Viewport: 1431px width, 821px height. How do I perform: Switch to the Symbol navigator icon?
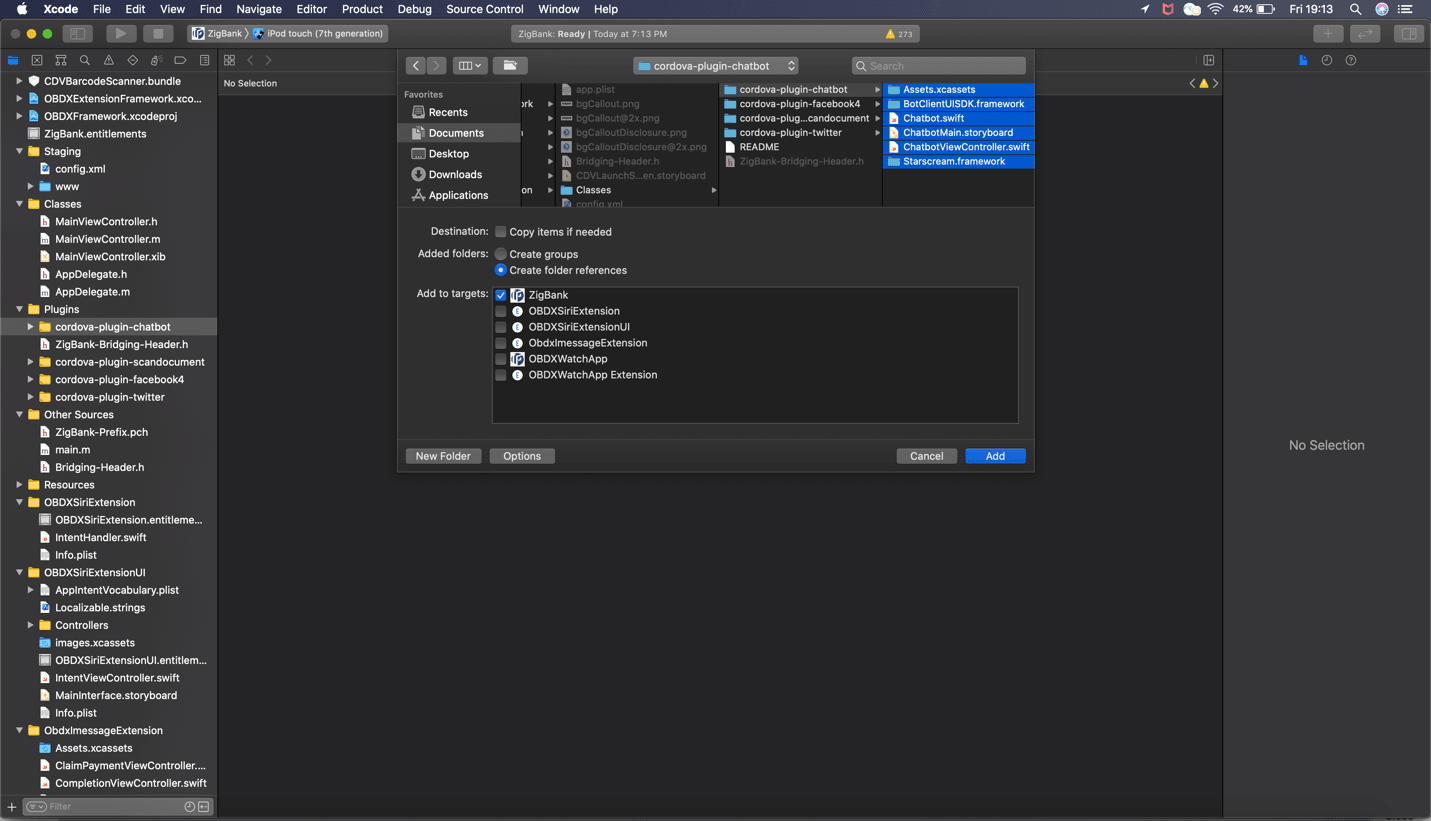[x=61, y=60]
